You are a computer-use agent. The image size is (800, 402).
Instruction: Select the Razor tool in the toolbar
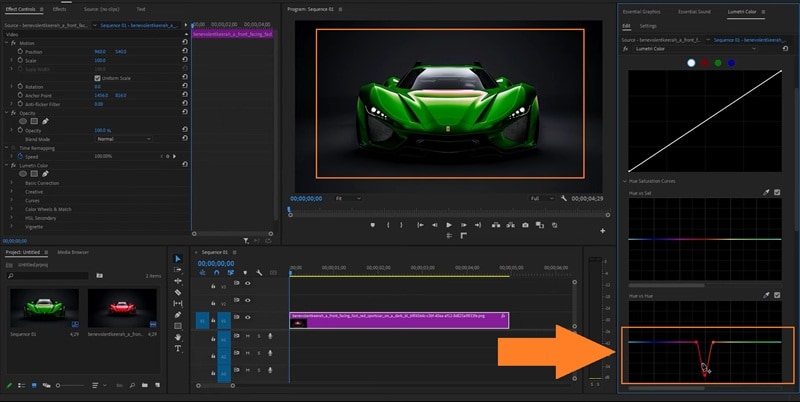[x=178, y=292]
